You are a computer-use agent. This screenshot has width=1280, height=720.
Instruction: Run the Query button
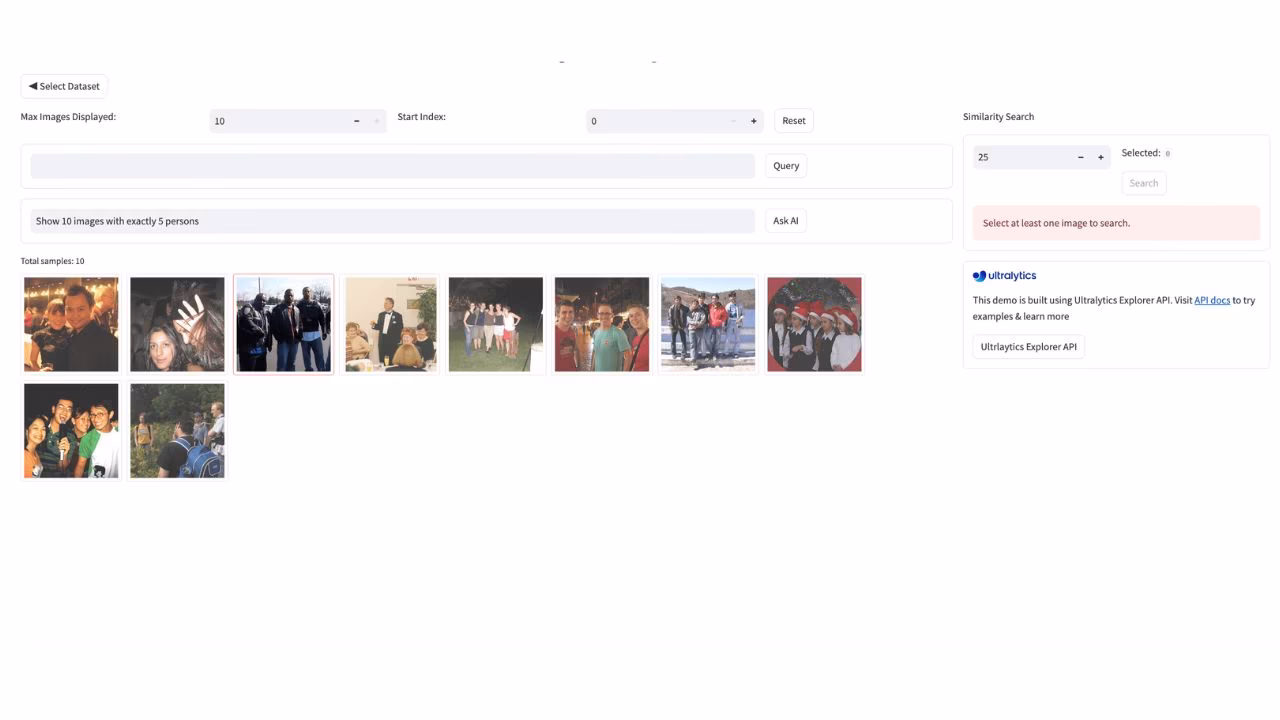[785, 165]
